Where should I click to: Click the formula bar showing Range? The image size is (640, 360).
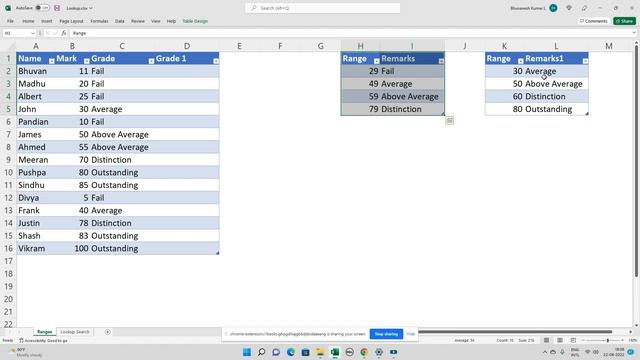351,33
